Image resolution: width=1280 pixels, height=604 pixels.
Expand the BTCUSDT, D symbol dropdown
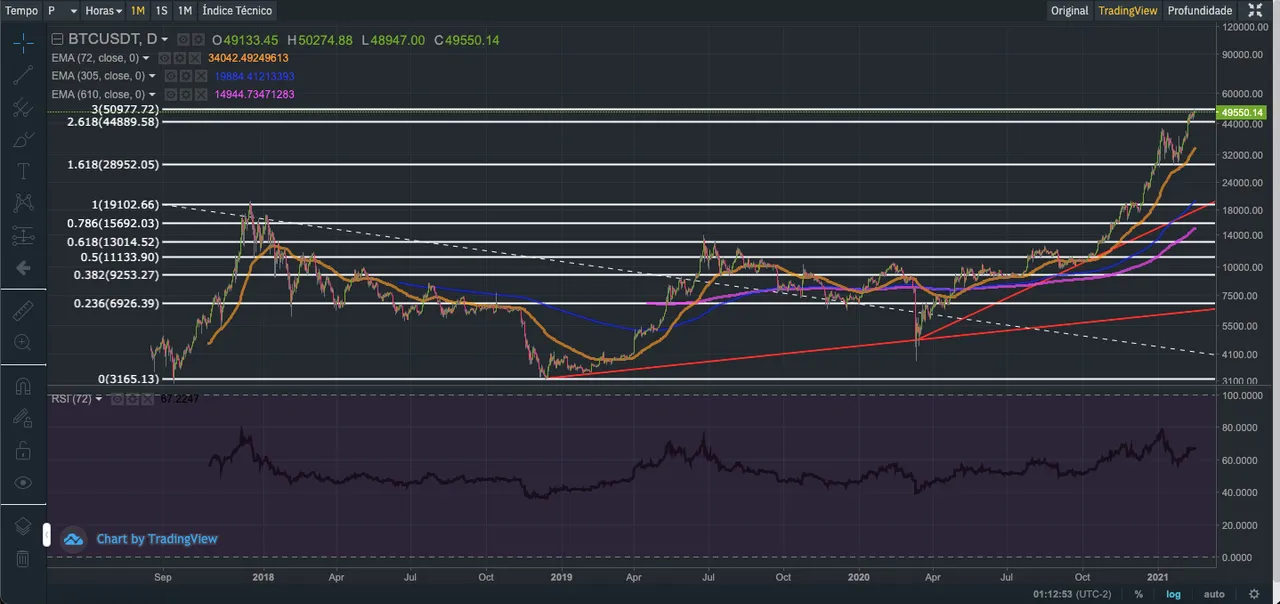coord(165,39)
